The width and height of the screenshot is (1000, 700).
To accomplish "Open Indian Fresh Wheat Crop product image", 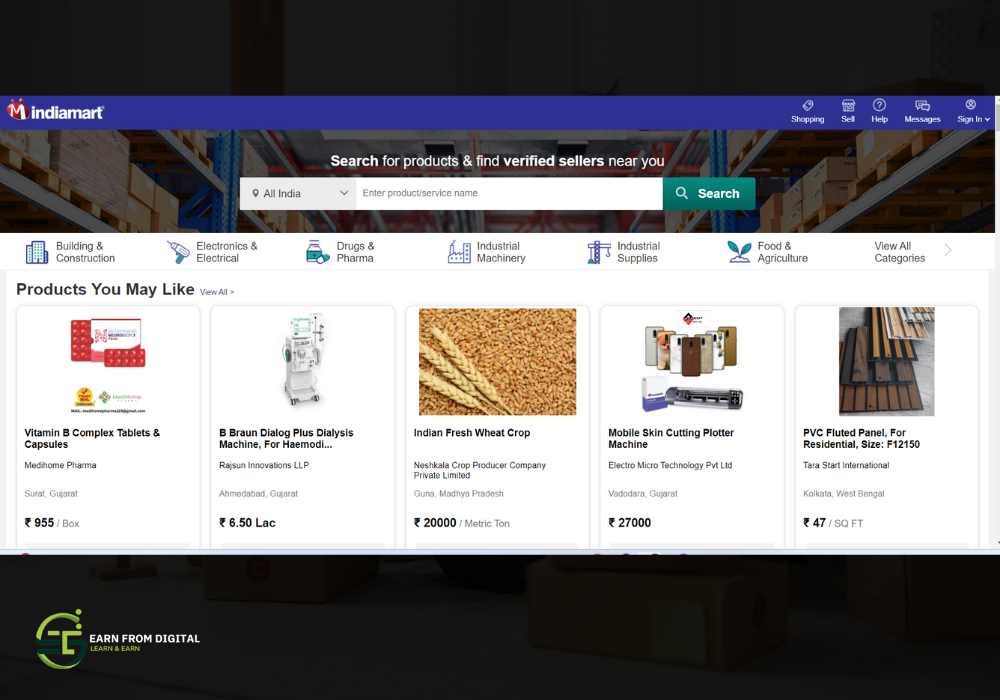I will [497, 361].
